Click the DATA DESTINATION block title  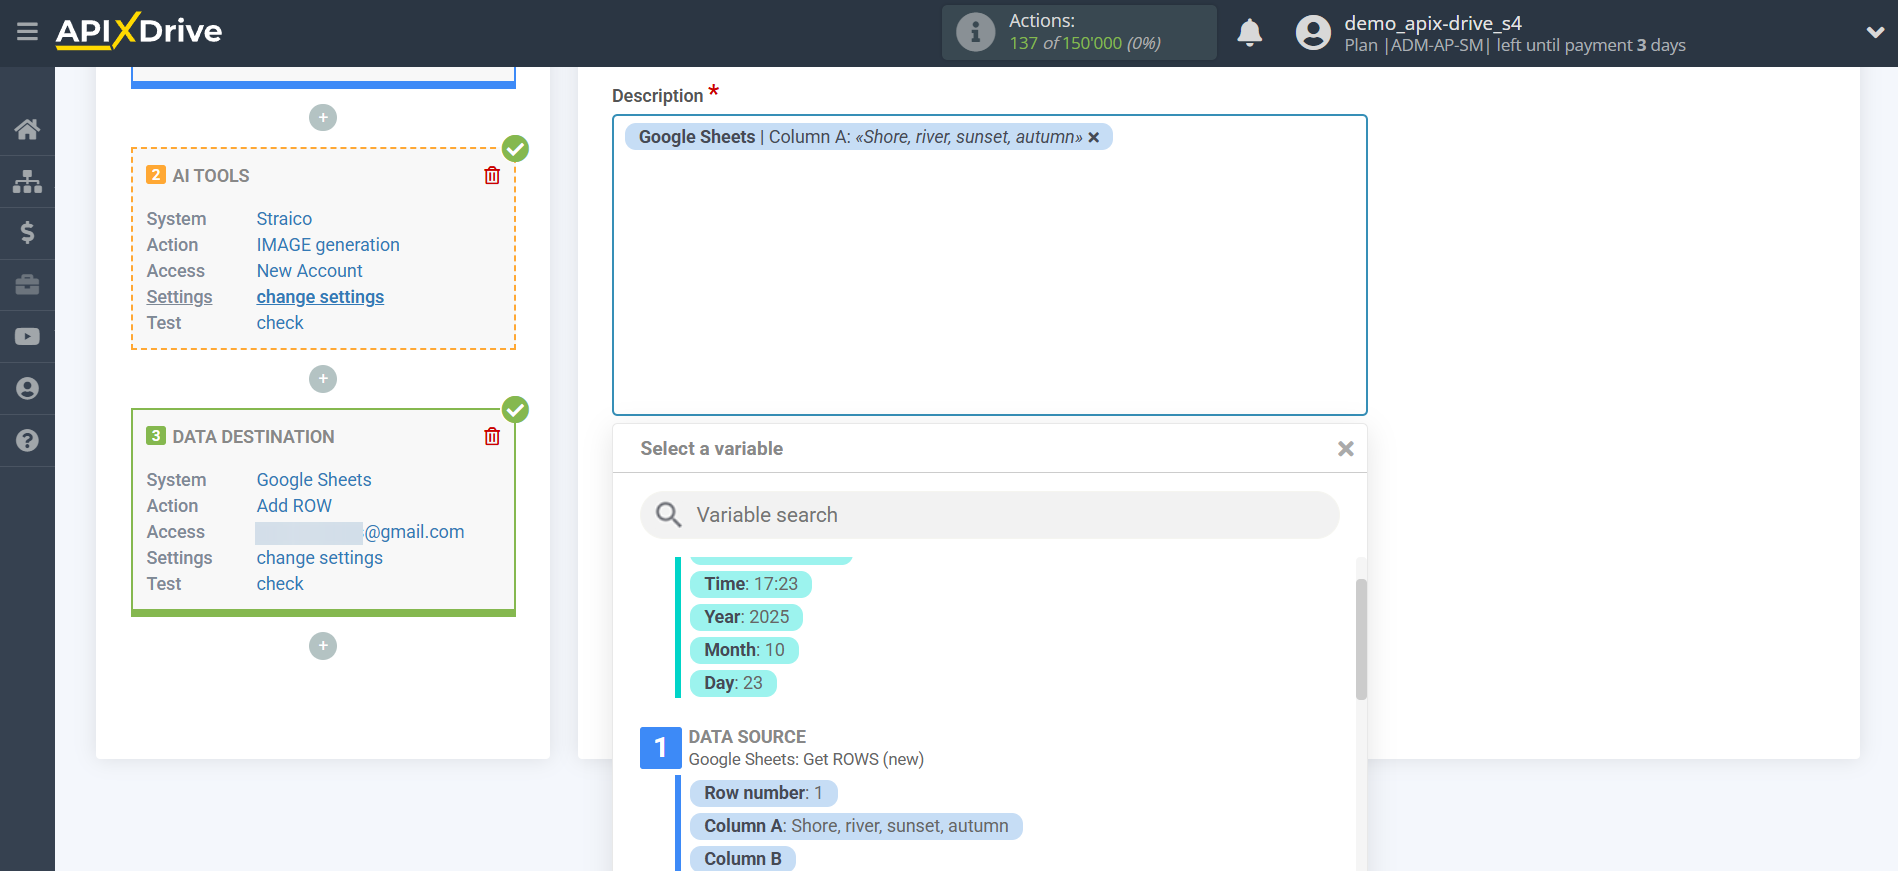click(x=253, y=437)
